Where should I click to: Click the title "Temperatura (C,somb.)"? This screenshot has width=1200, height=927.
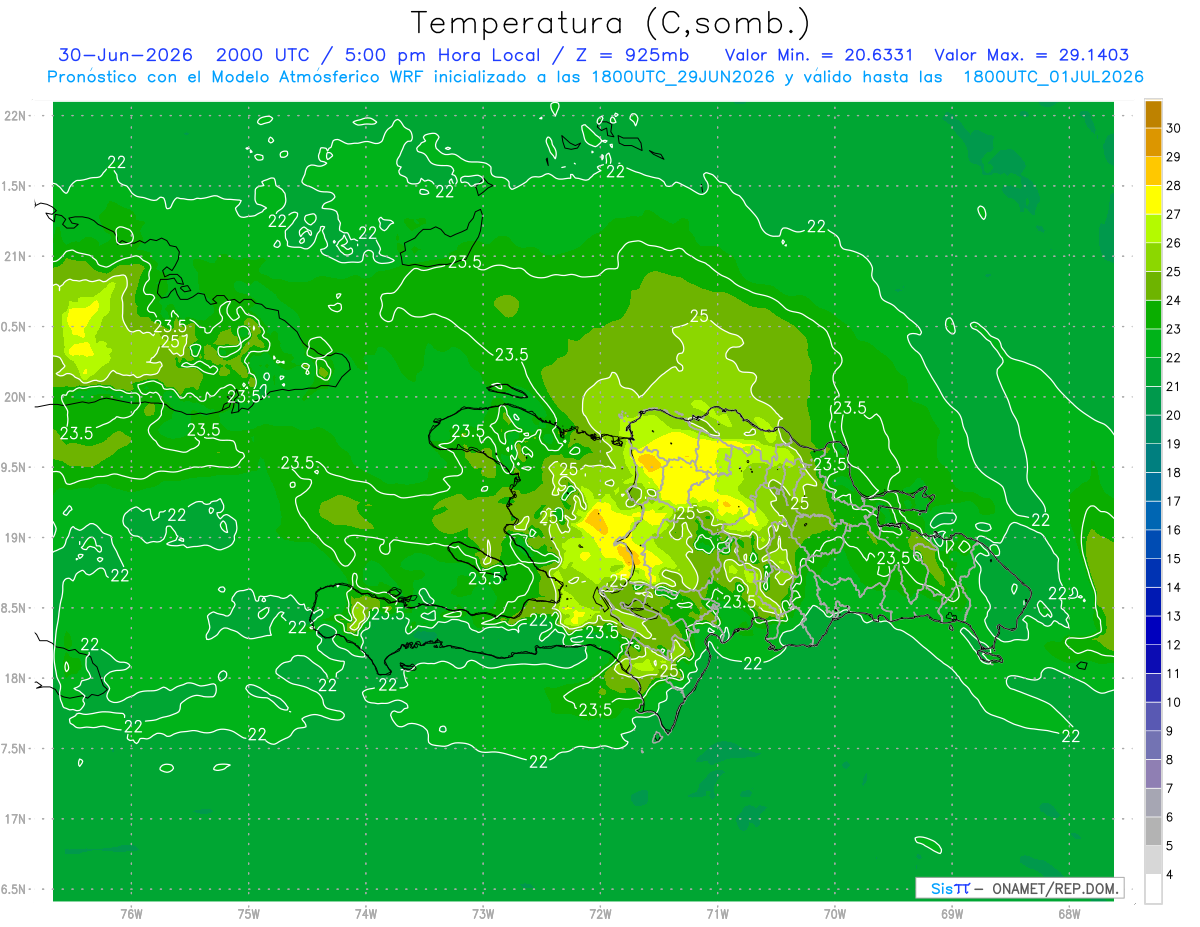(x=611, y=23)
